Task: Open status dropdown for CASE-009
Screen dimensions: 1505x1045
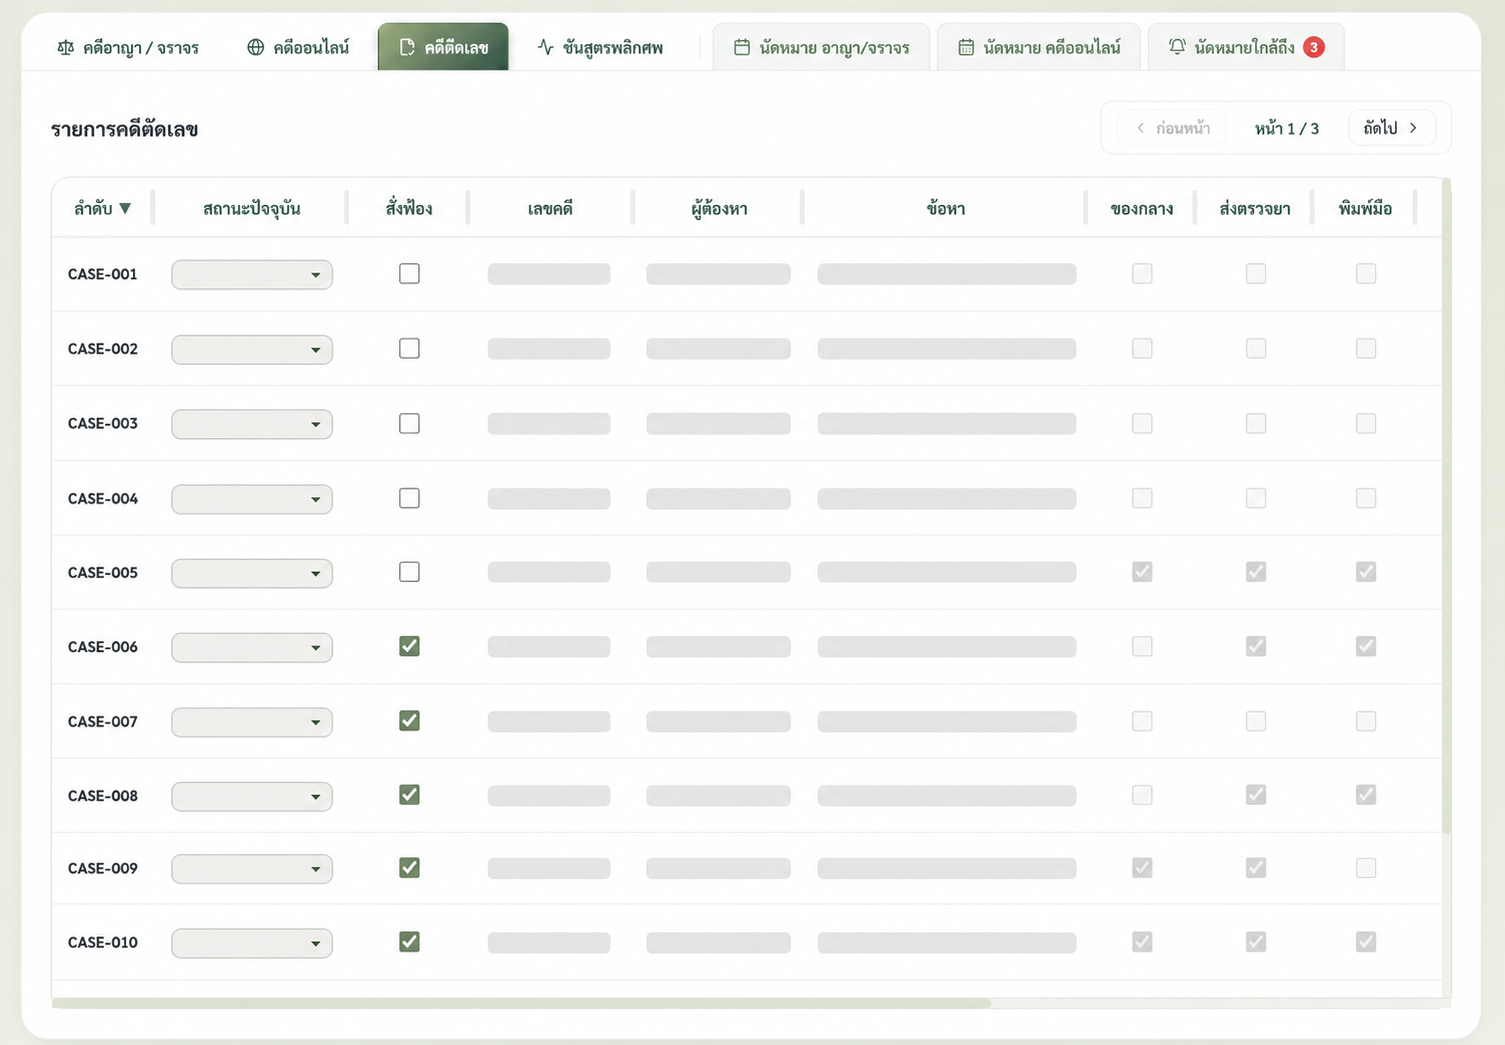Action: (252, 869)
